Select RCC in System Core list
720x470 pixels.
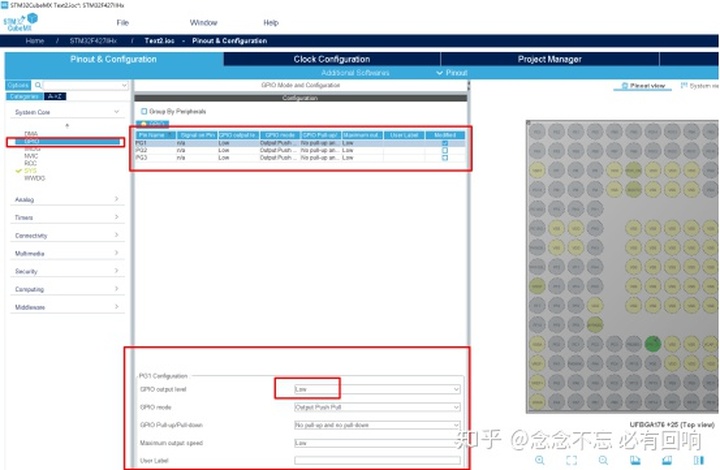(x=30, y=163)
